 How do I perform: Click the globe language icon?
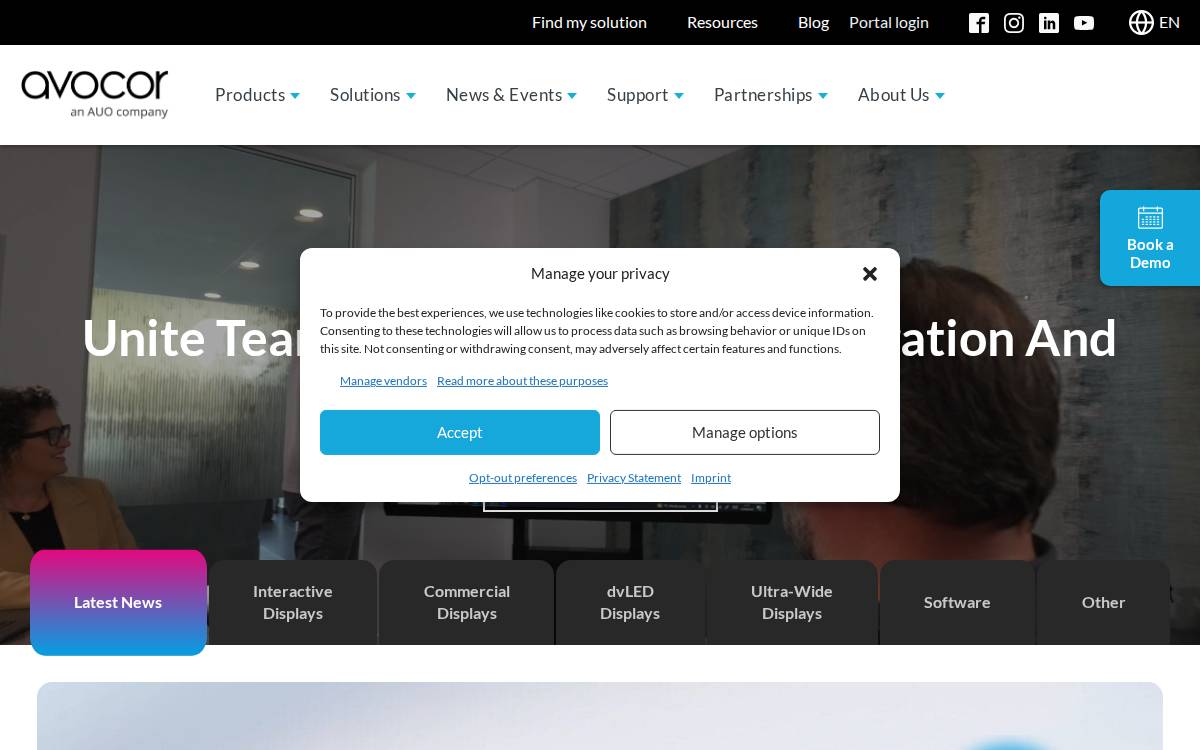pos(1141,22)
